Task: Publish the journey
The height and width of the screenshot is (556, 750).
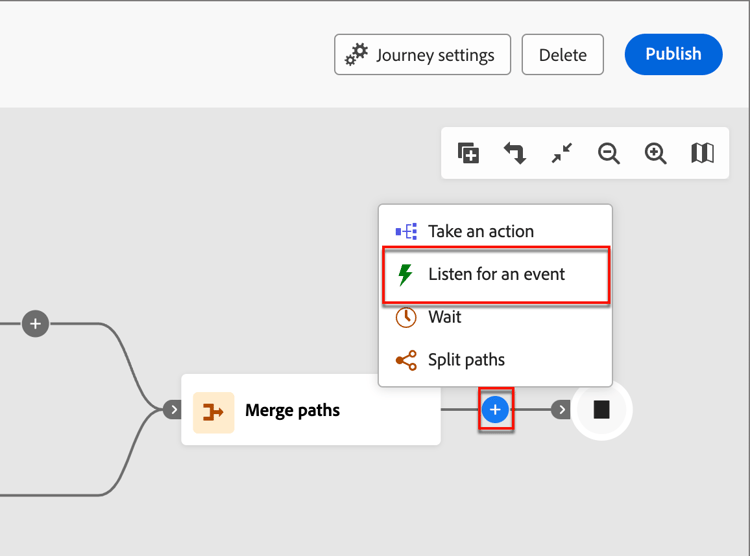Action: (673, 54)
